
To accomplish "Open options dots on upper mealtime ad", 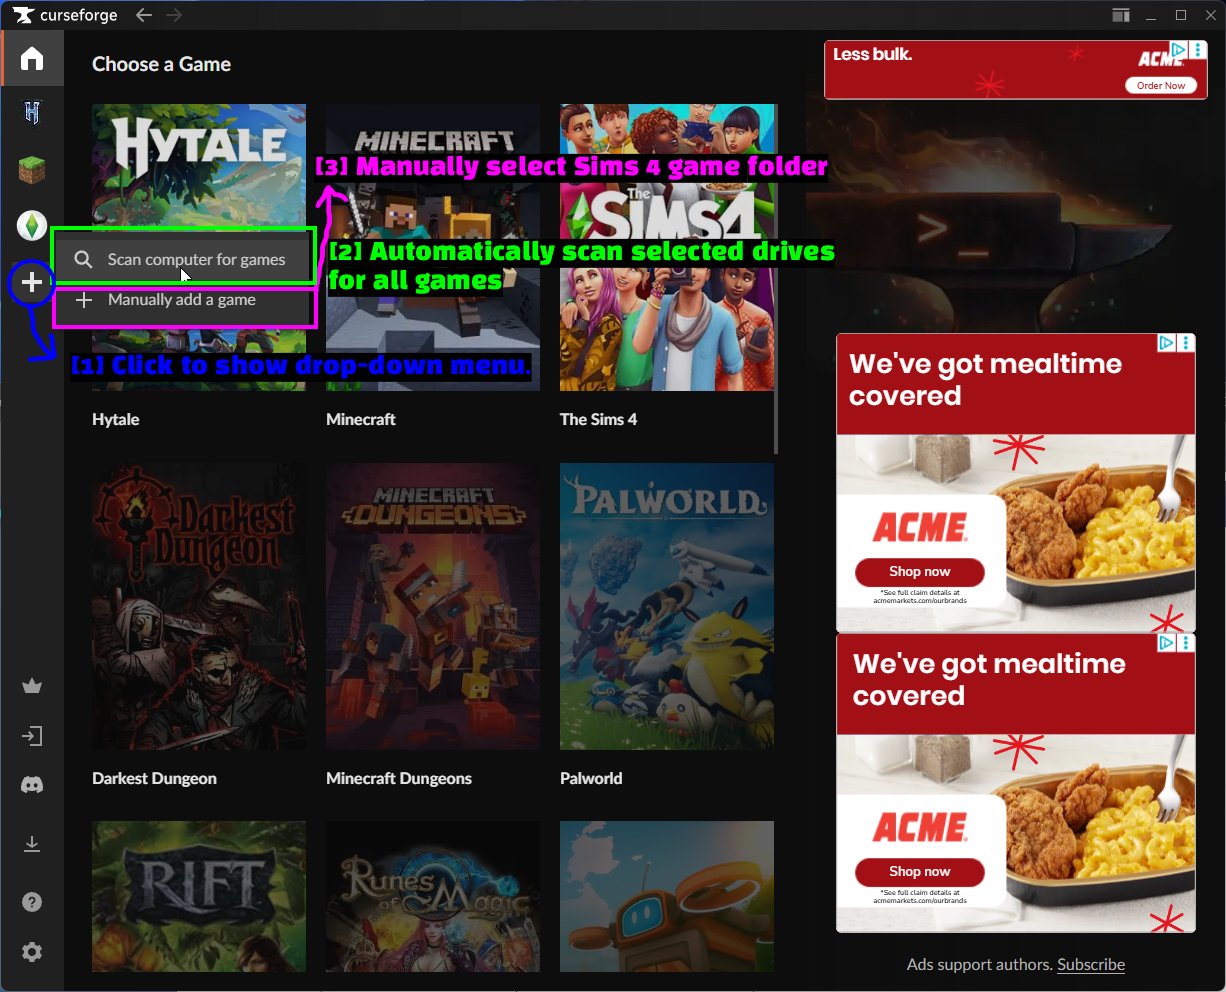I will (1186, 343).
